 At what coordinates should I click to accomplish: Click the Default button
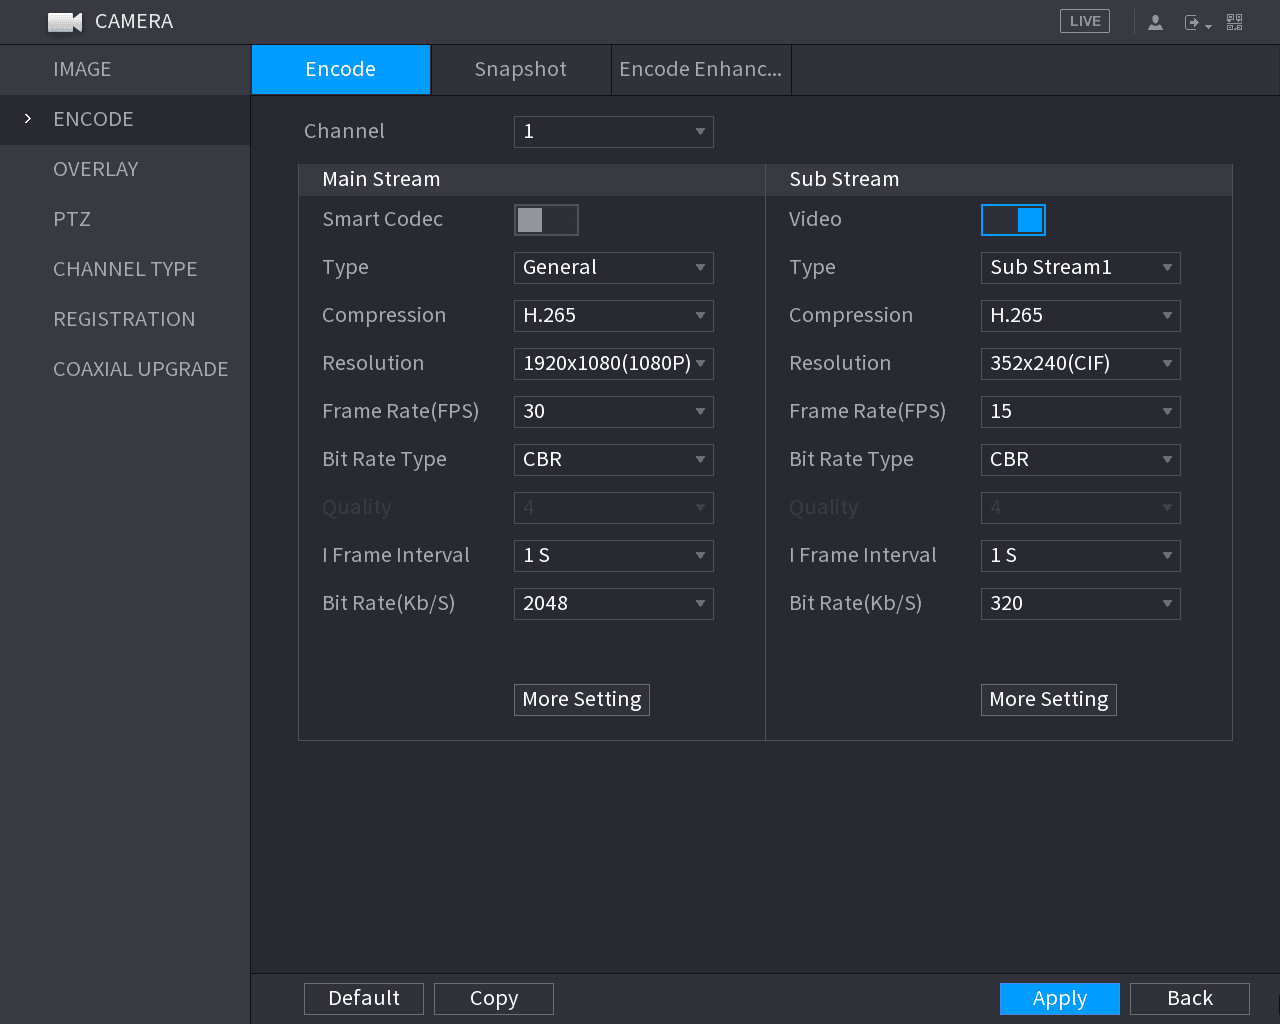coord(364,999)
